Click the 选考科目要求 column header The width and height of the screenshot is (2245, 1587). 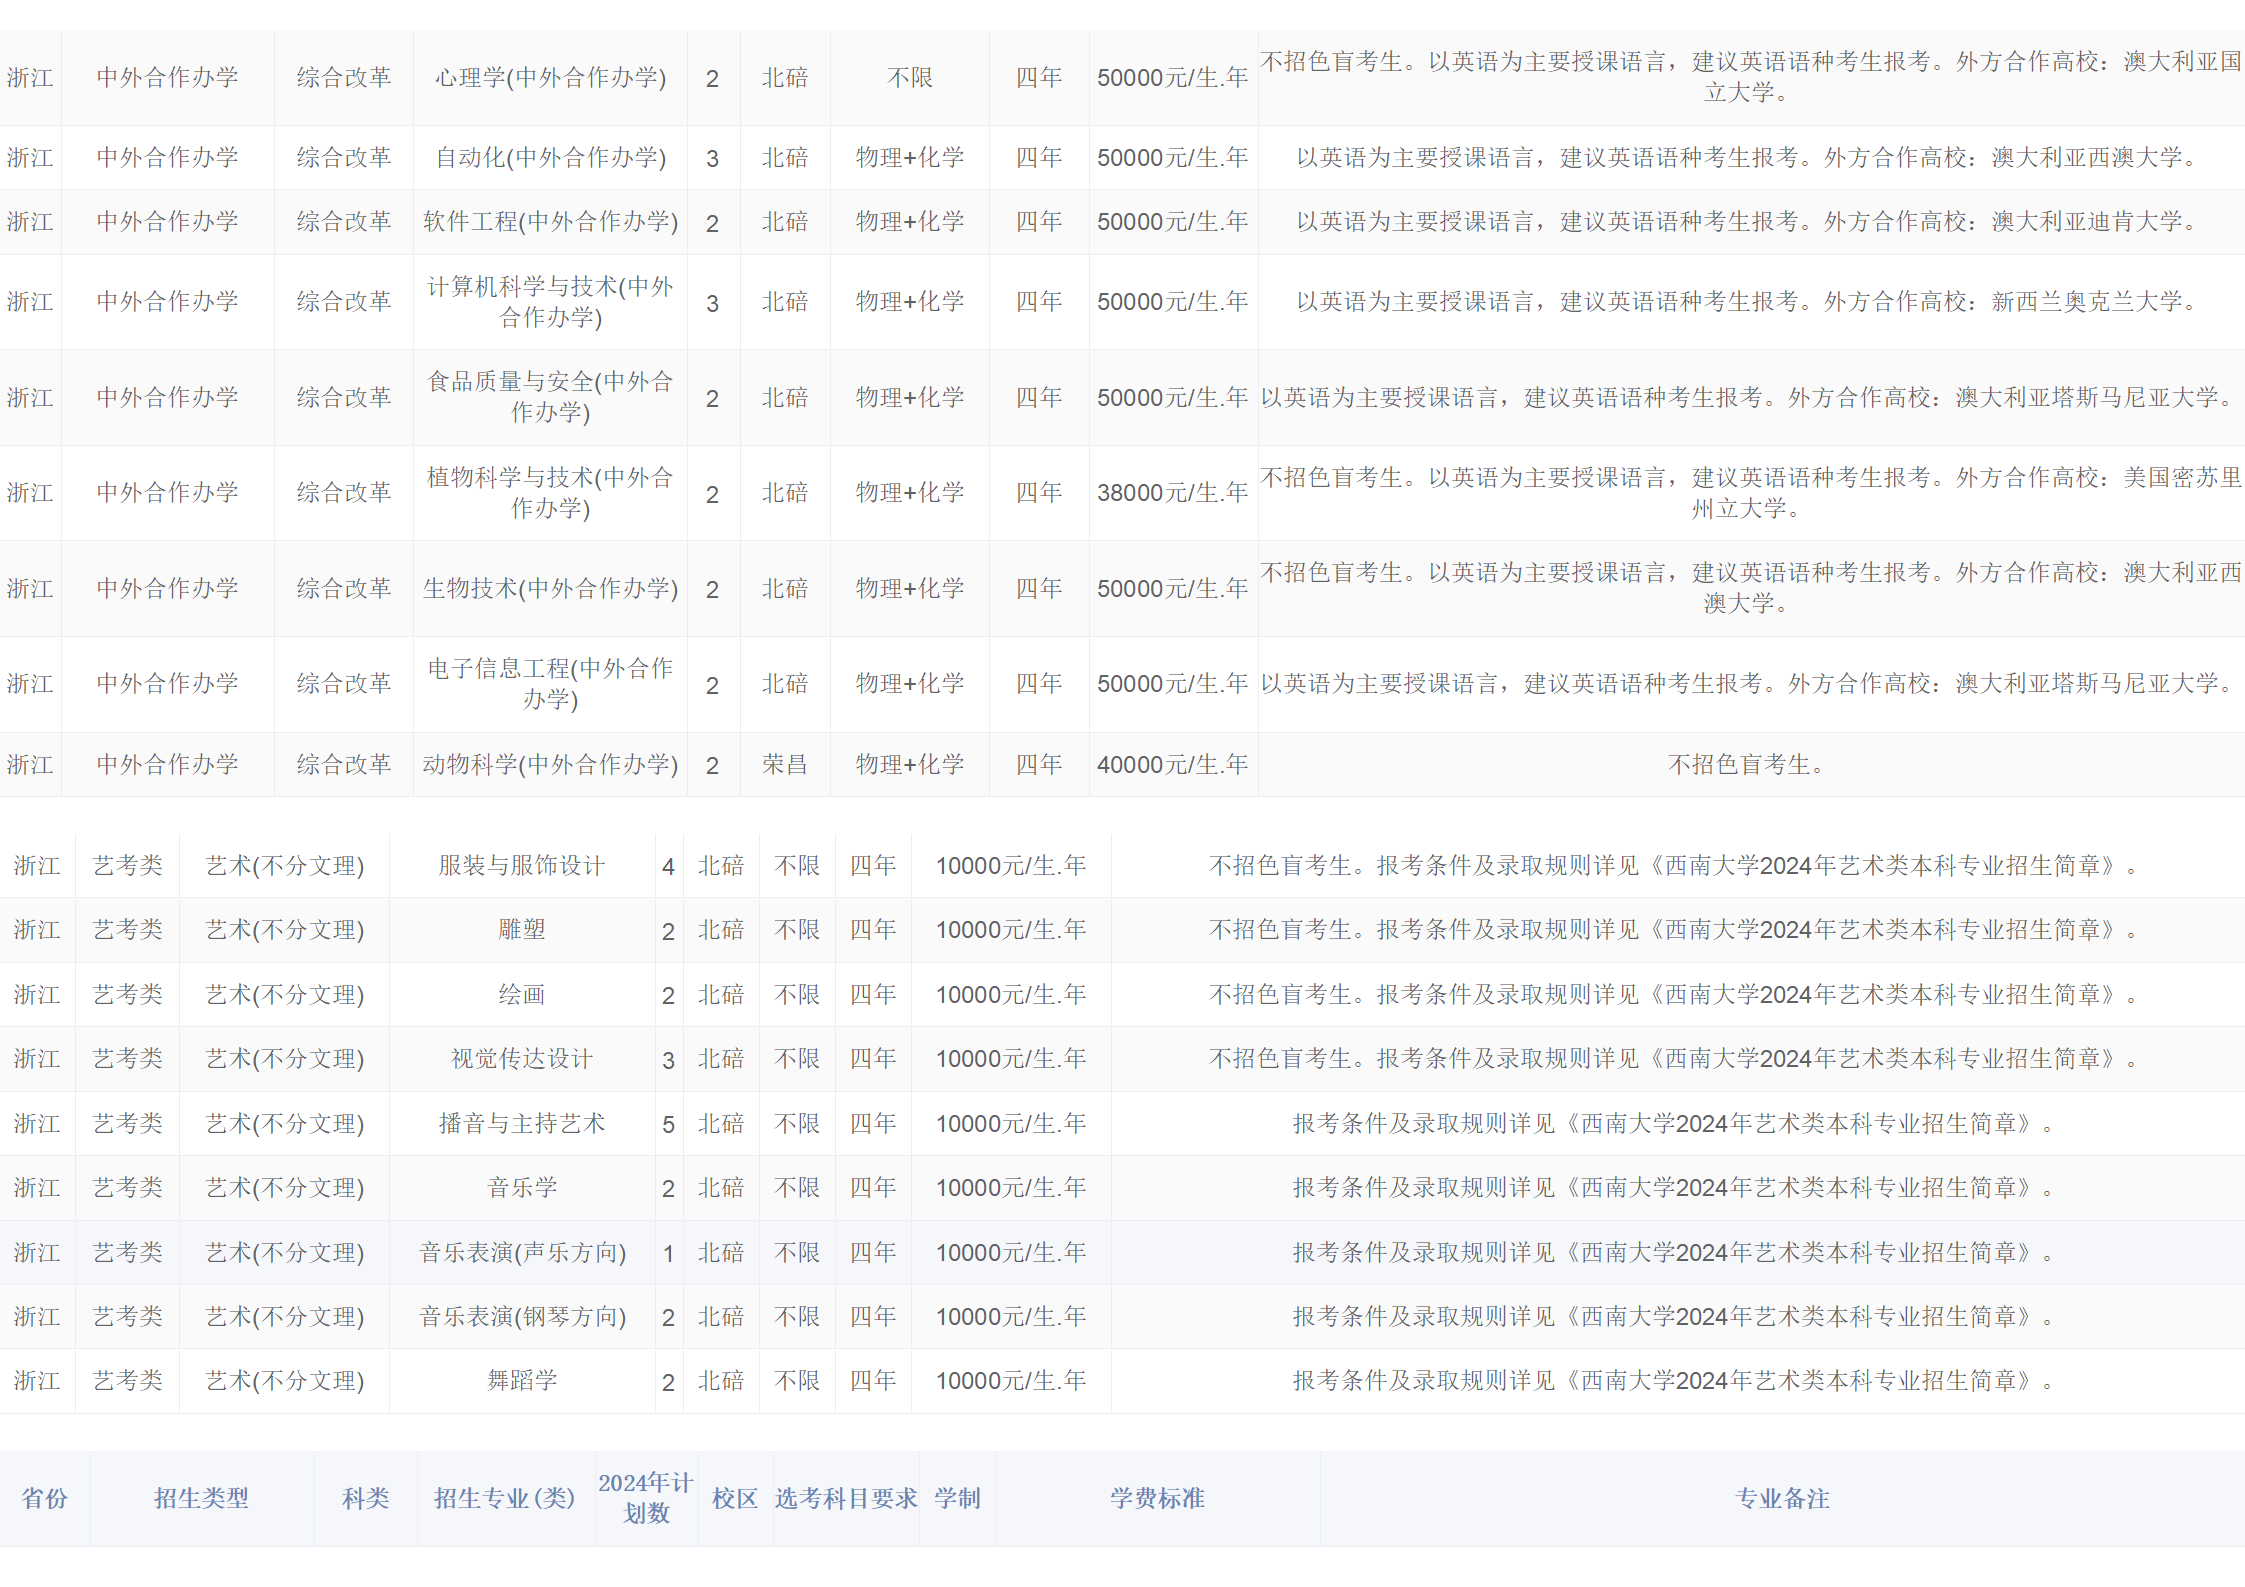coord(845,1498)
